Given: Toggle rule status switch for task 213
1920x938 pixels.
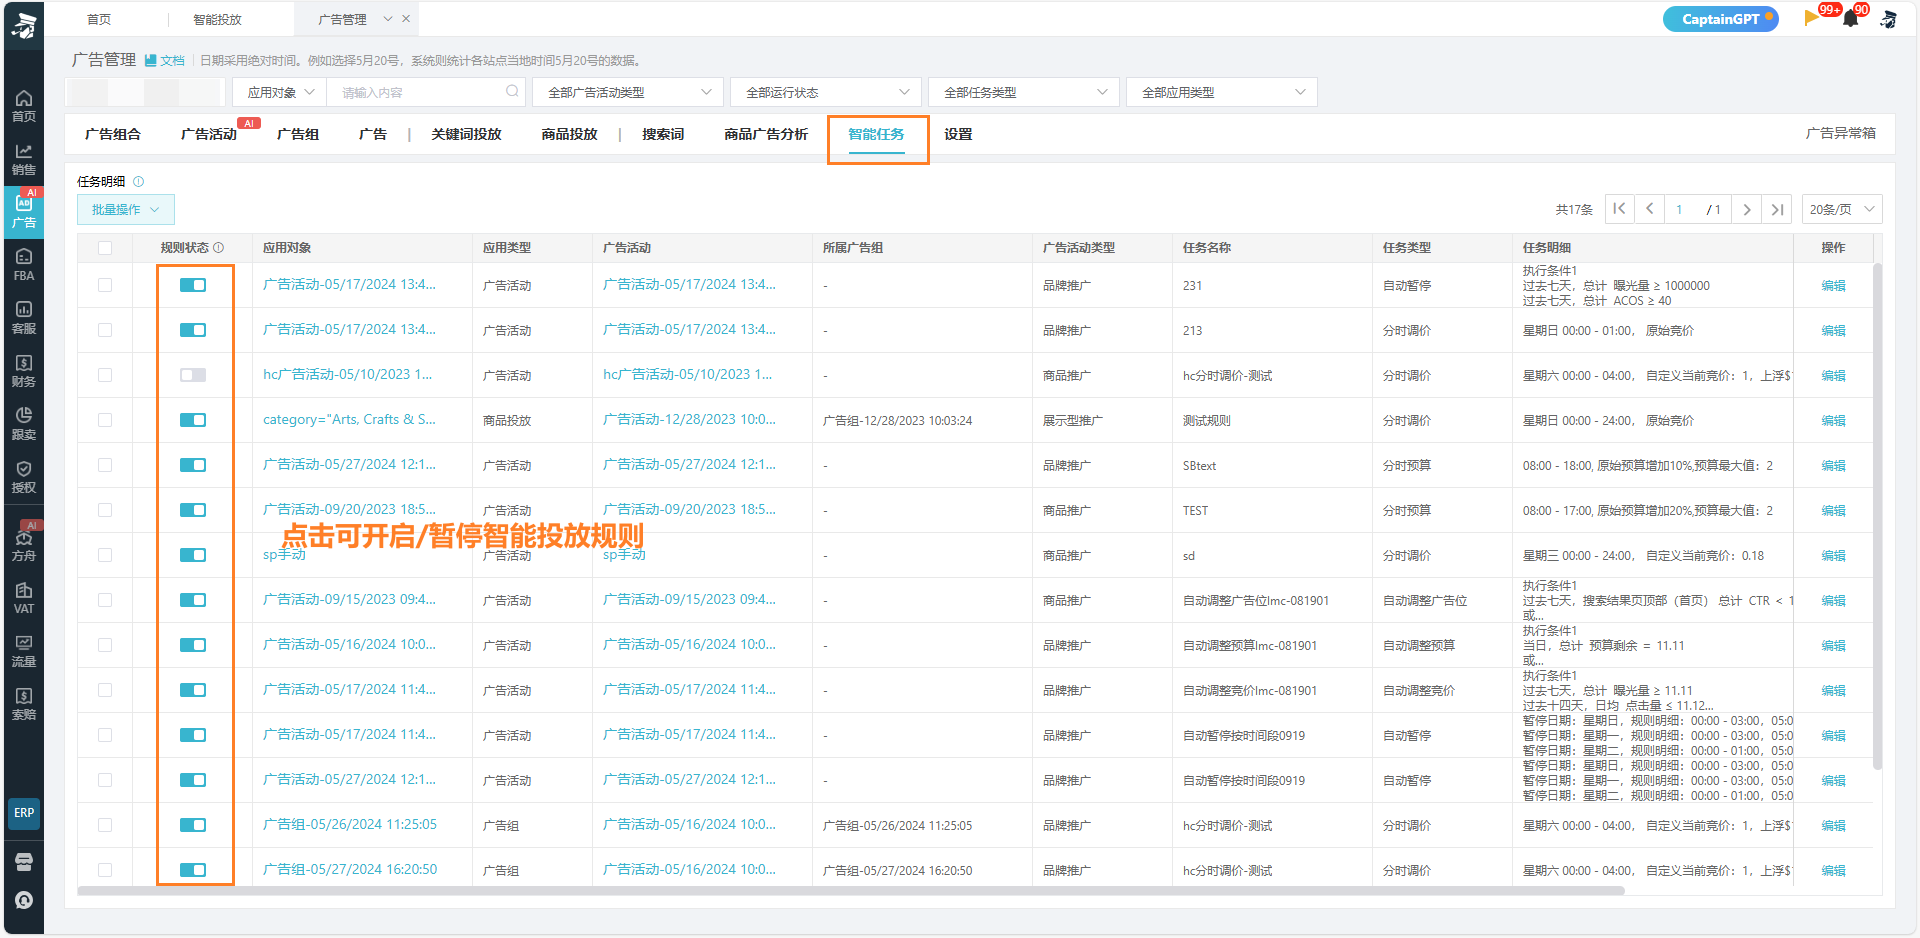Looking at the screenshot, I should pos(193,330).
